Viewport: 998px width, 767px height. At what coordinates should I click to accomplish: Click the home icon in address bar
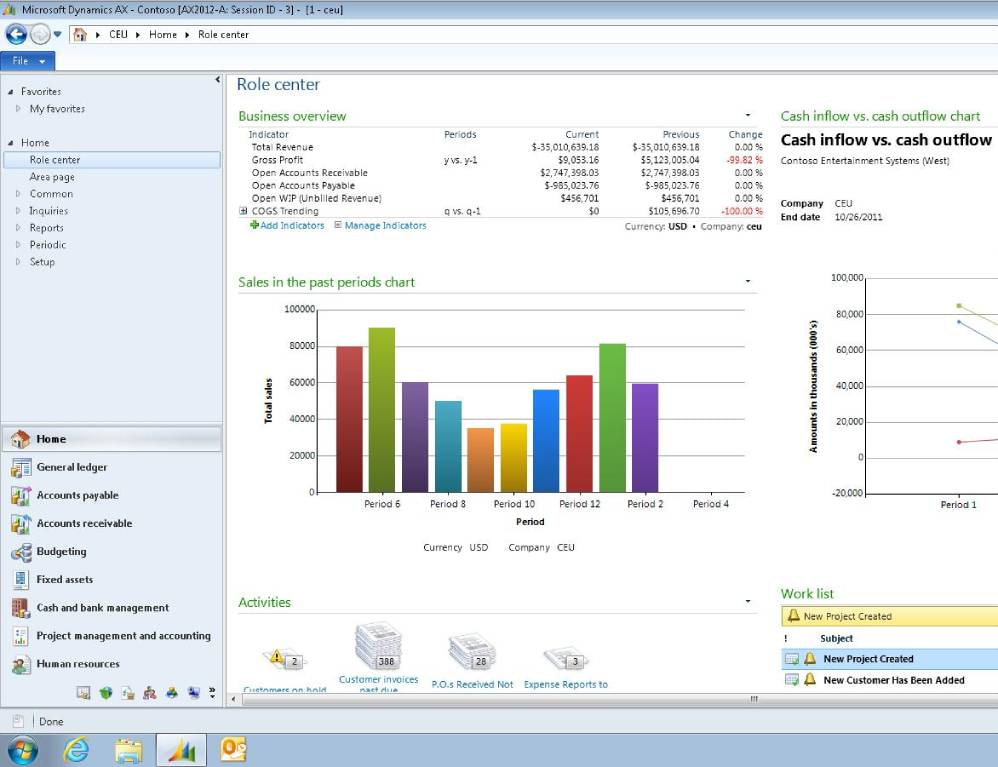[x=80, y=34]
